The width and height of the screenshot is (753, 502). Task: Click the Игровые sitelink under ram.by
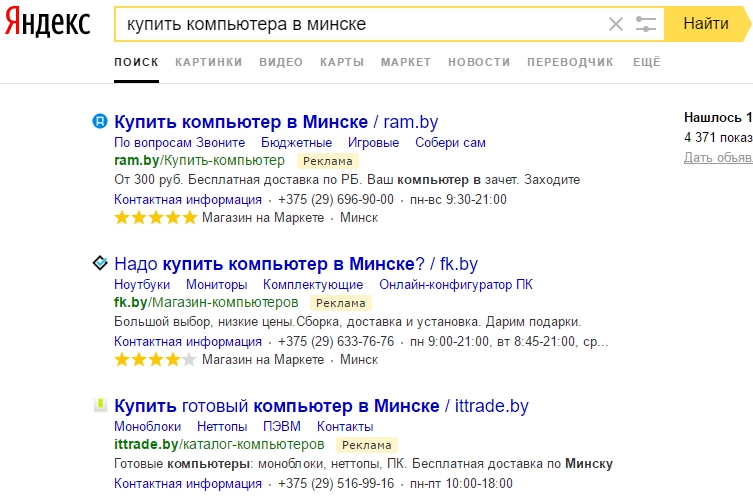click(x=373, y=143)
